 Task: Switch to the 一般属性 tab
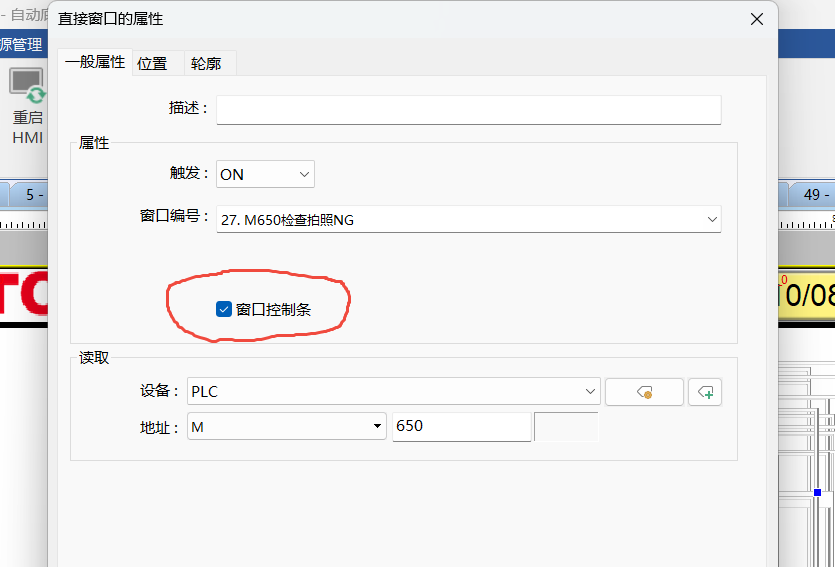(x=95, y=62)
